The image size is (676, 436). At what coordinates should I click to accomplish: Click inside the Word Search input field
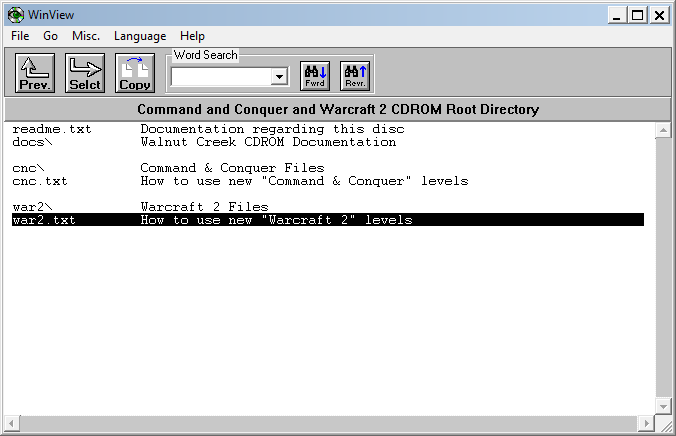[221, 77]
